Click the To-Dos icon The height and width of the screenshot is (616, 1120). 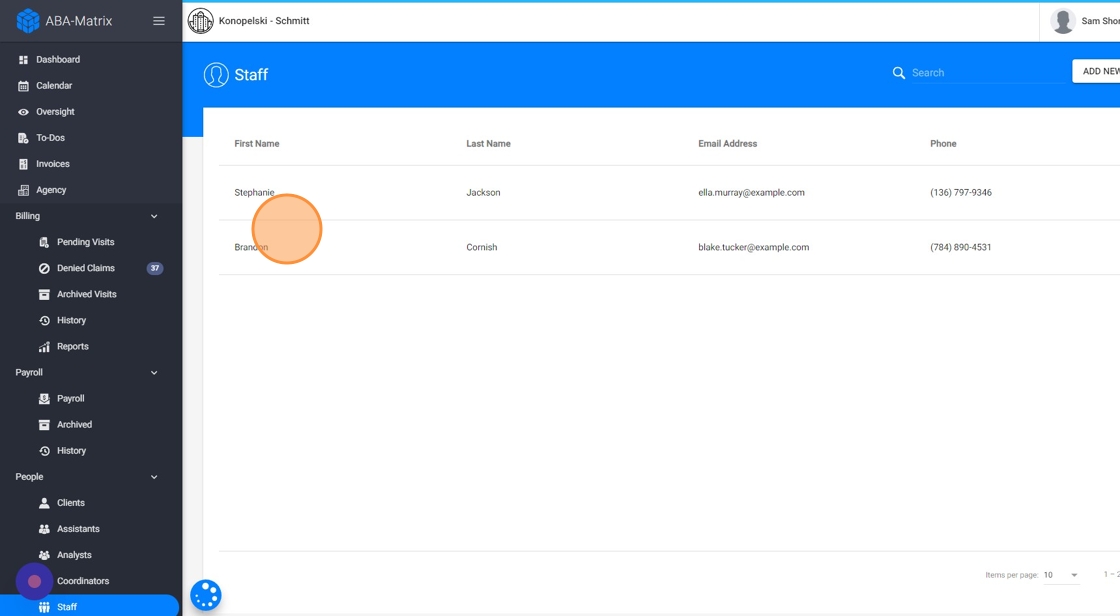click(23, 138)
